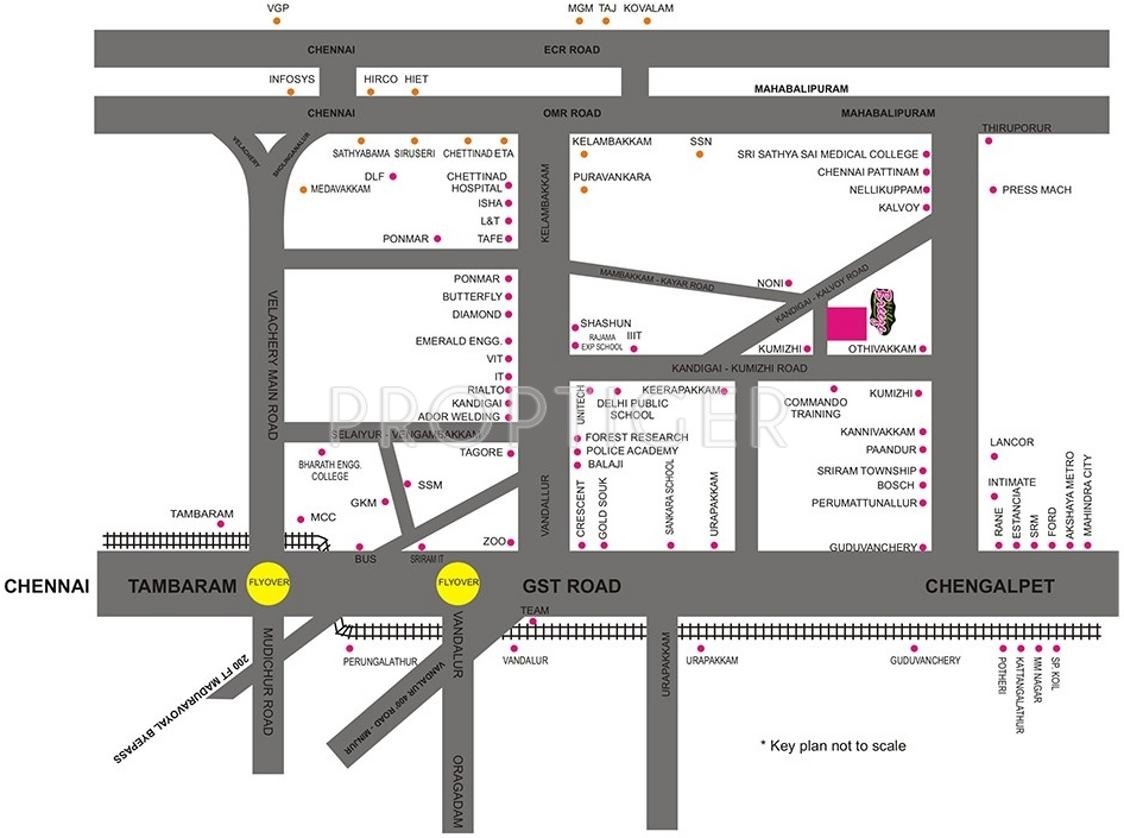Select the Chengalpet label on GST Road
Viewport: 1124px width, 838px height.
(x=989, y=586)
